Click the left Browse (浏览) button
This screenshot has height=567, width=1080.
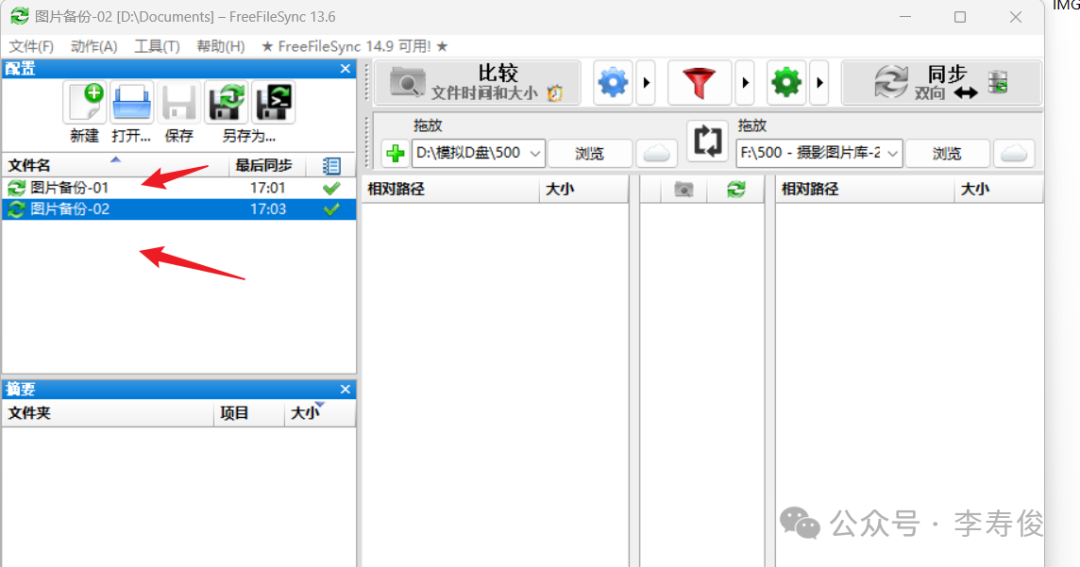click(x=590, y=154)
